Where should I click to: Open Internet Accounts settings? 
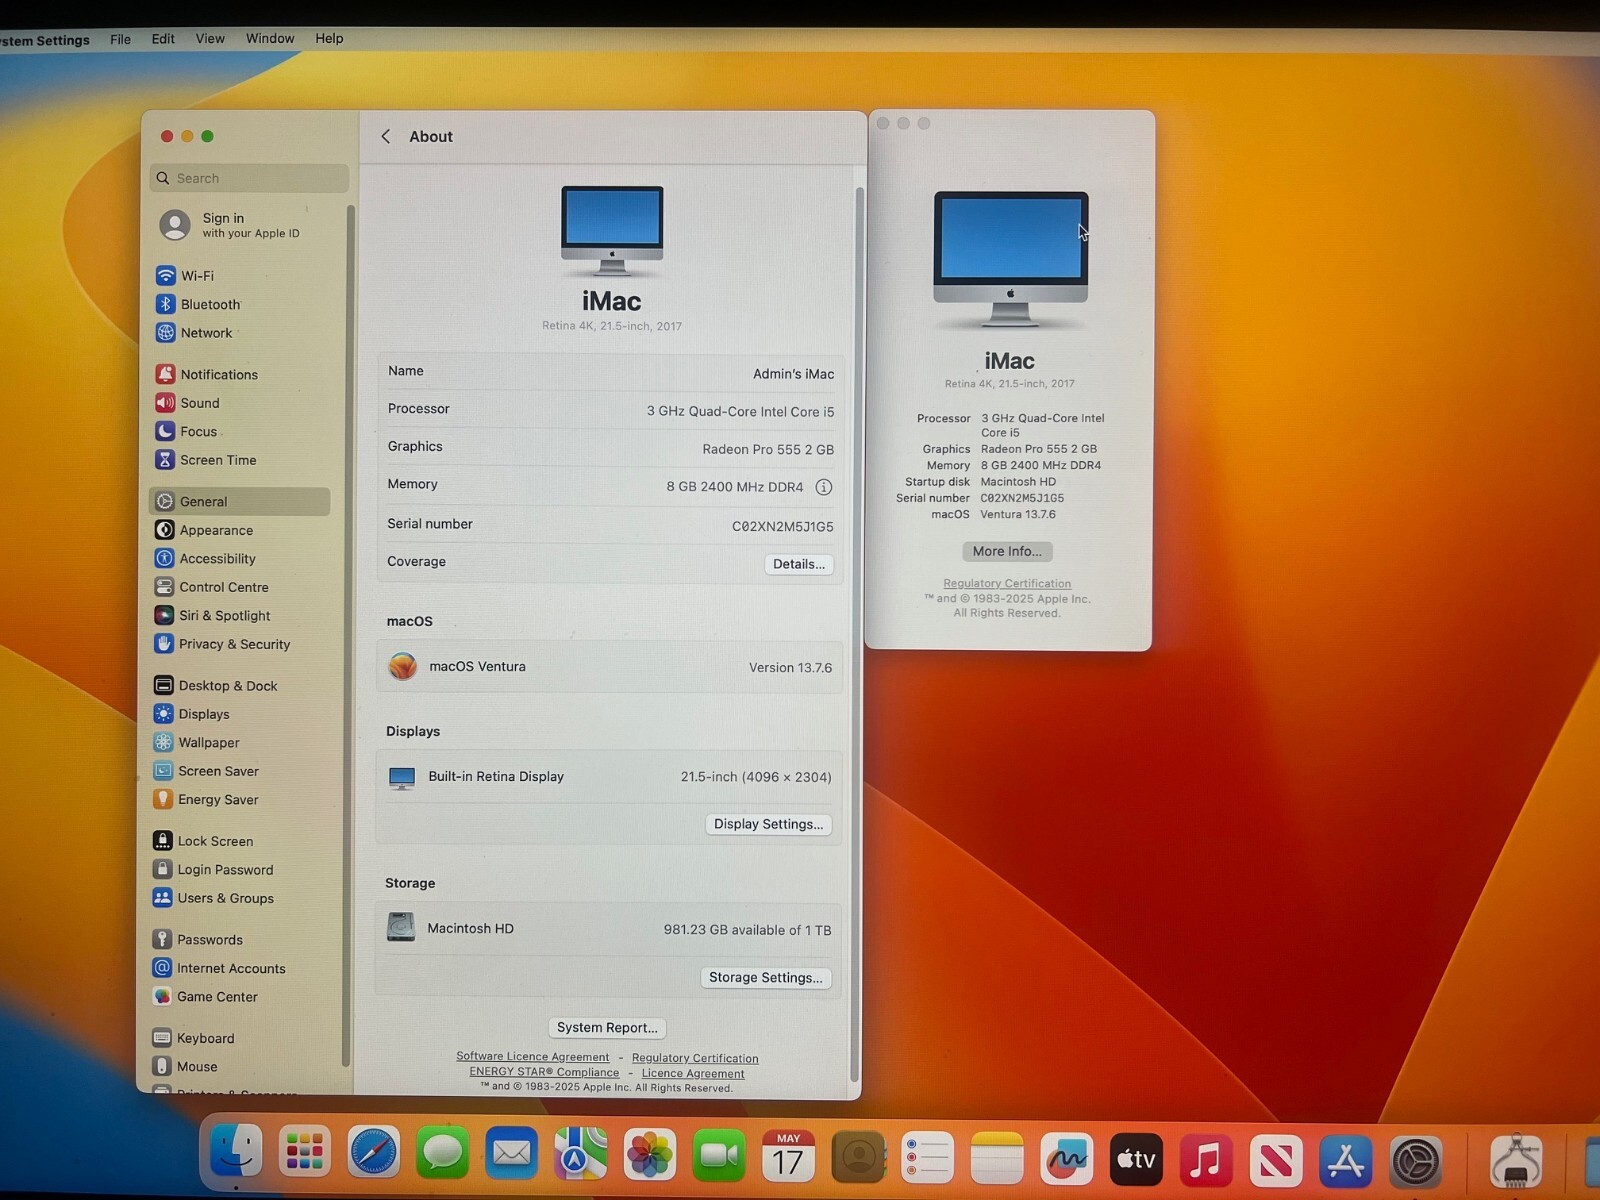(x=219, y=968)
